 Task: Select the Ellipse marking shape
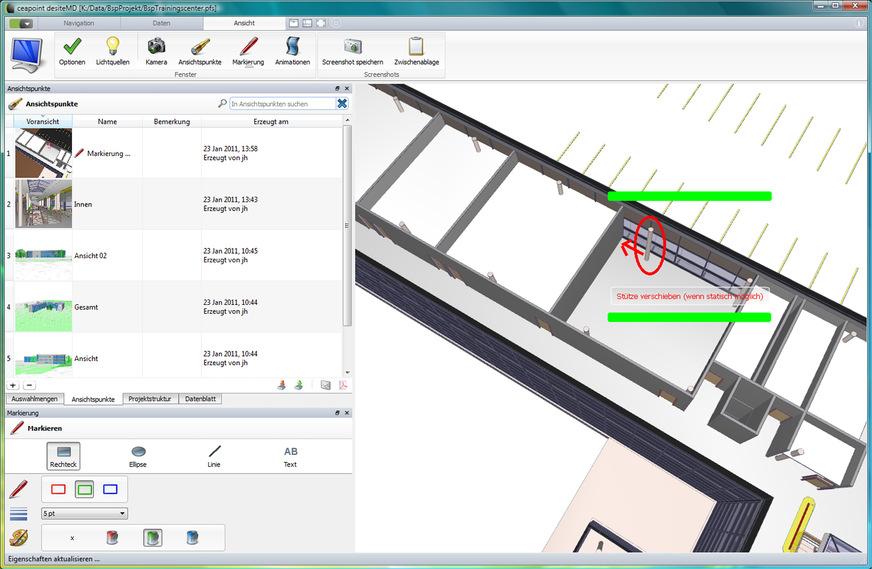138,456
